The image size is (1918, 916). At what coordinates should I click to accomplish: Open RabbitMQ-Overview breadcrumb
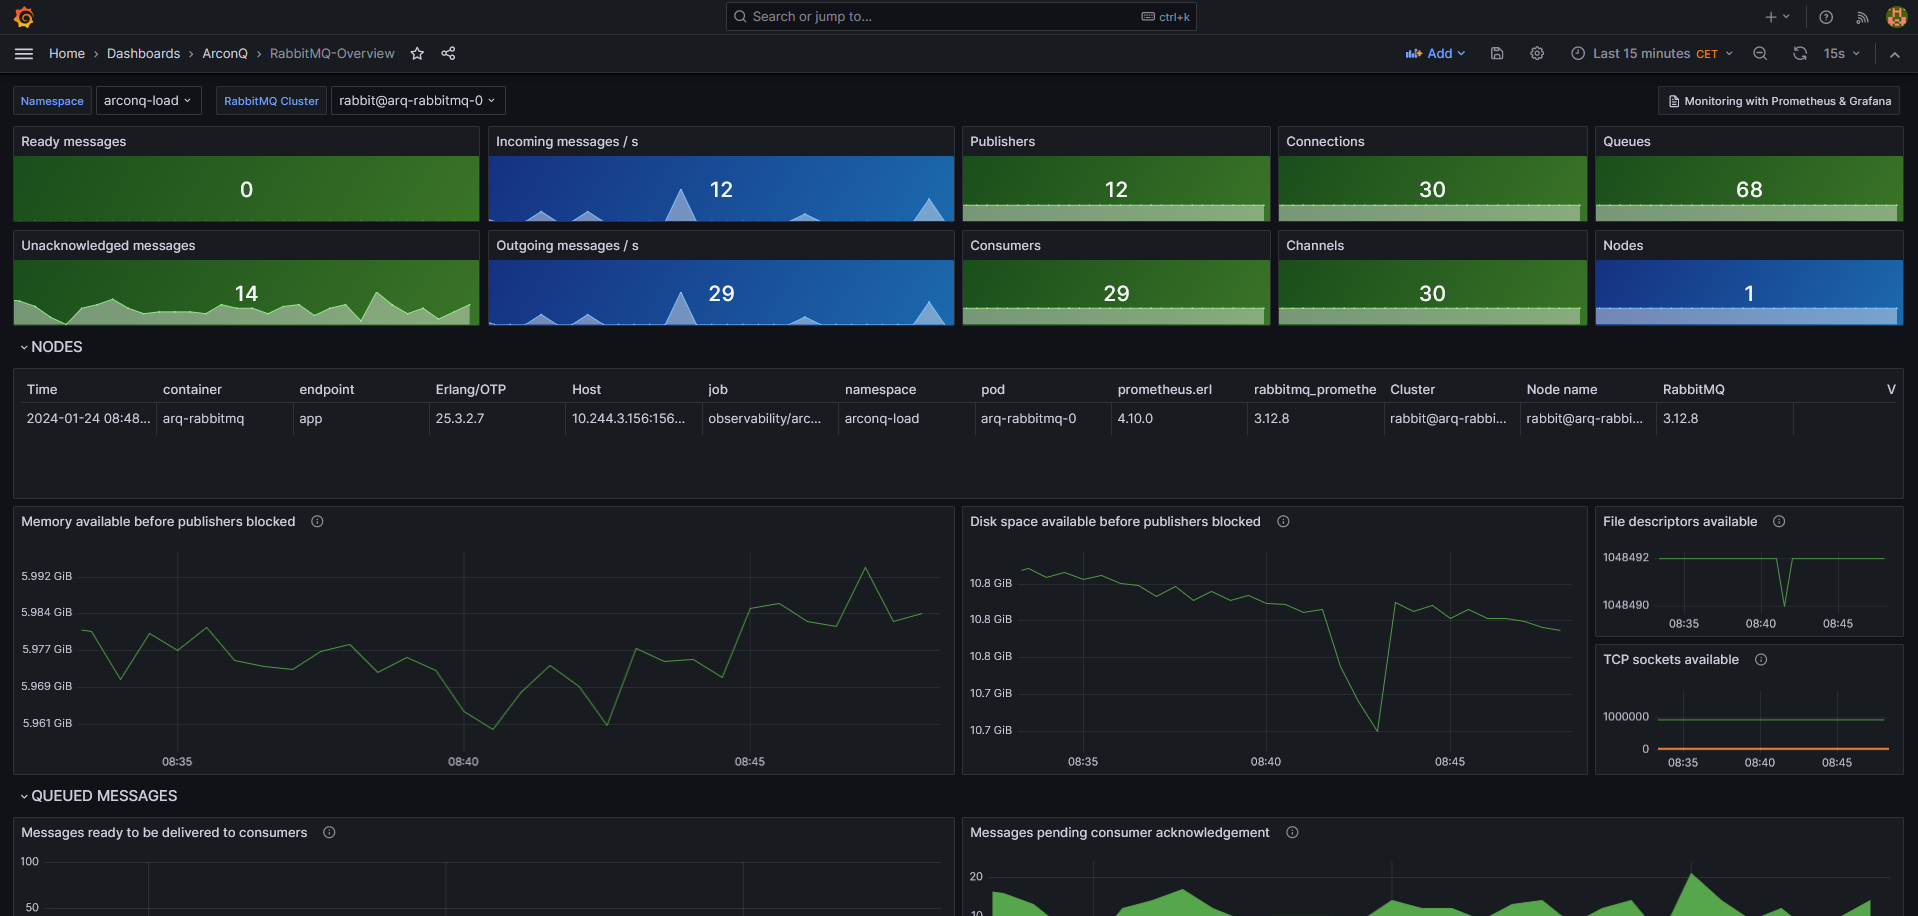332,54
